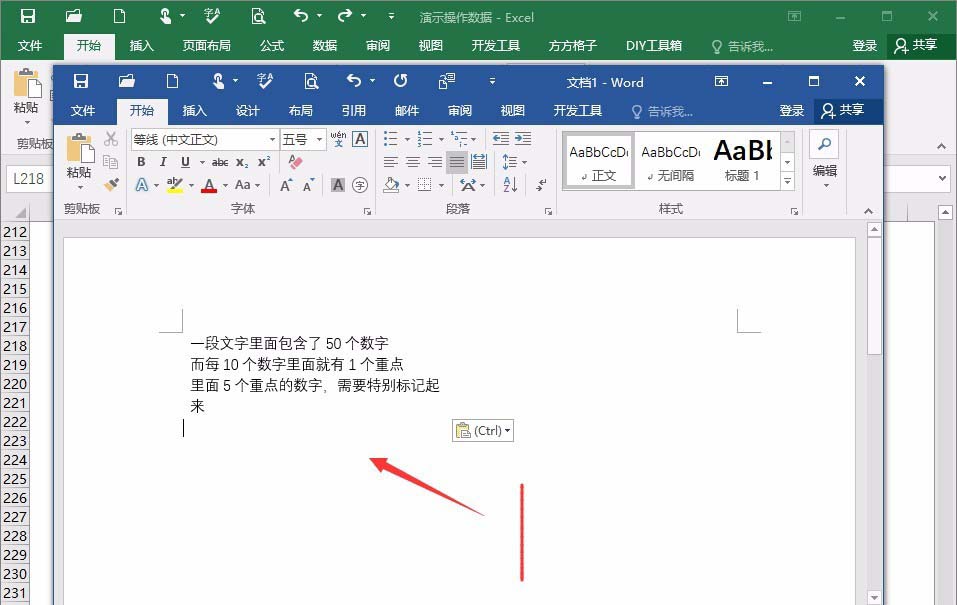Apply distributed alignment icon
Image resolution: width=957 pixels, height=605 pixels.
(x=479, y=162)
